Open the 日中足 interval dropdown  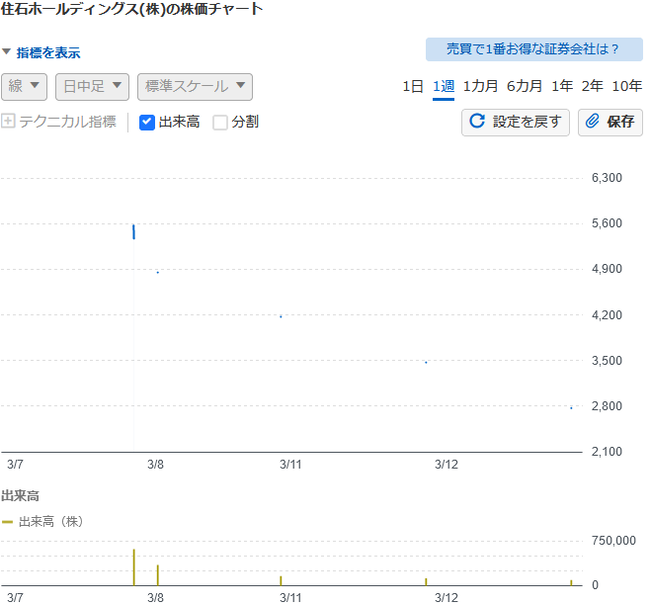[x=93, y=87]
